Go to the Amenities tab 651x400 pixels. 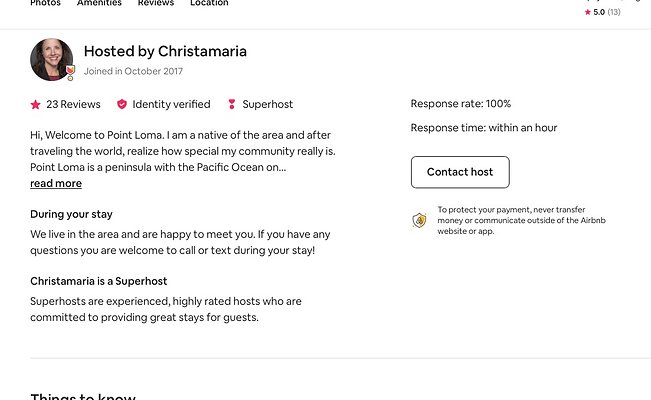[x=99, y=3]
